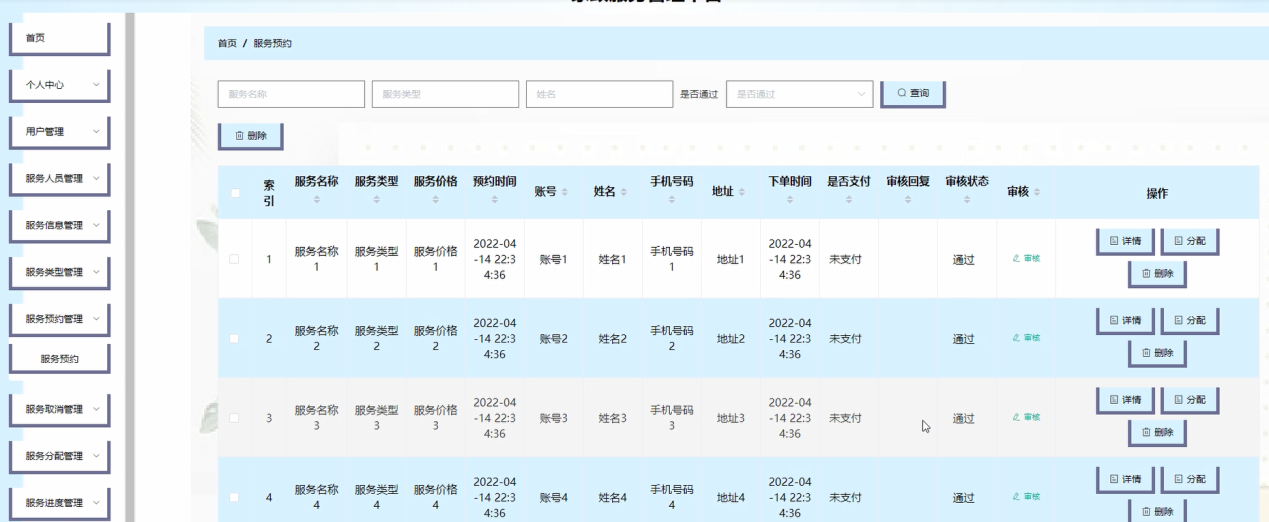This screenshot has width=1269, height=522.
Task: Select the 地址1 cell
Action: (x=731, y=259)
